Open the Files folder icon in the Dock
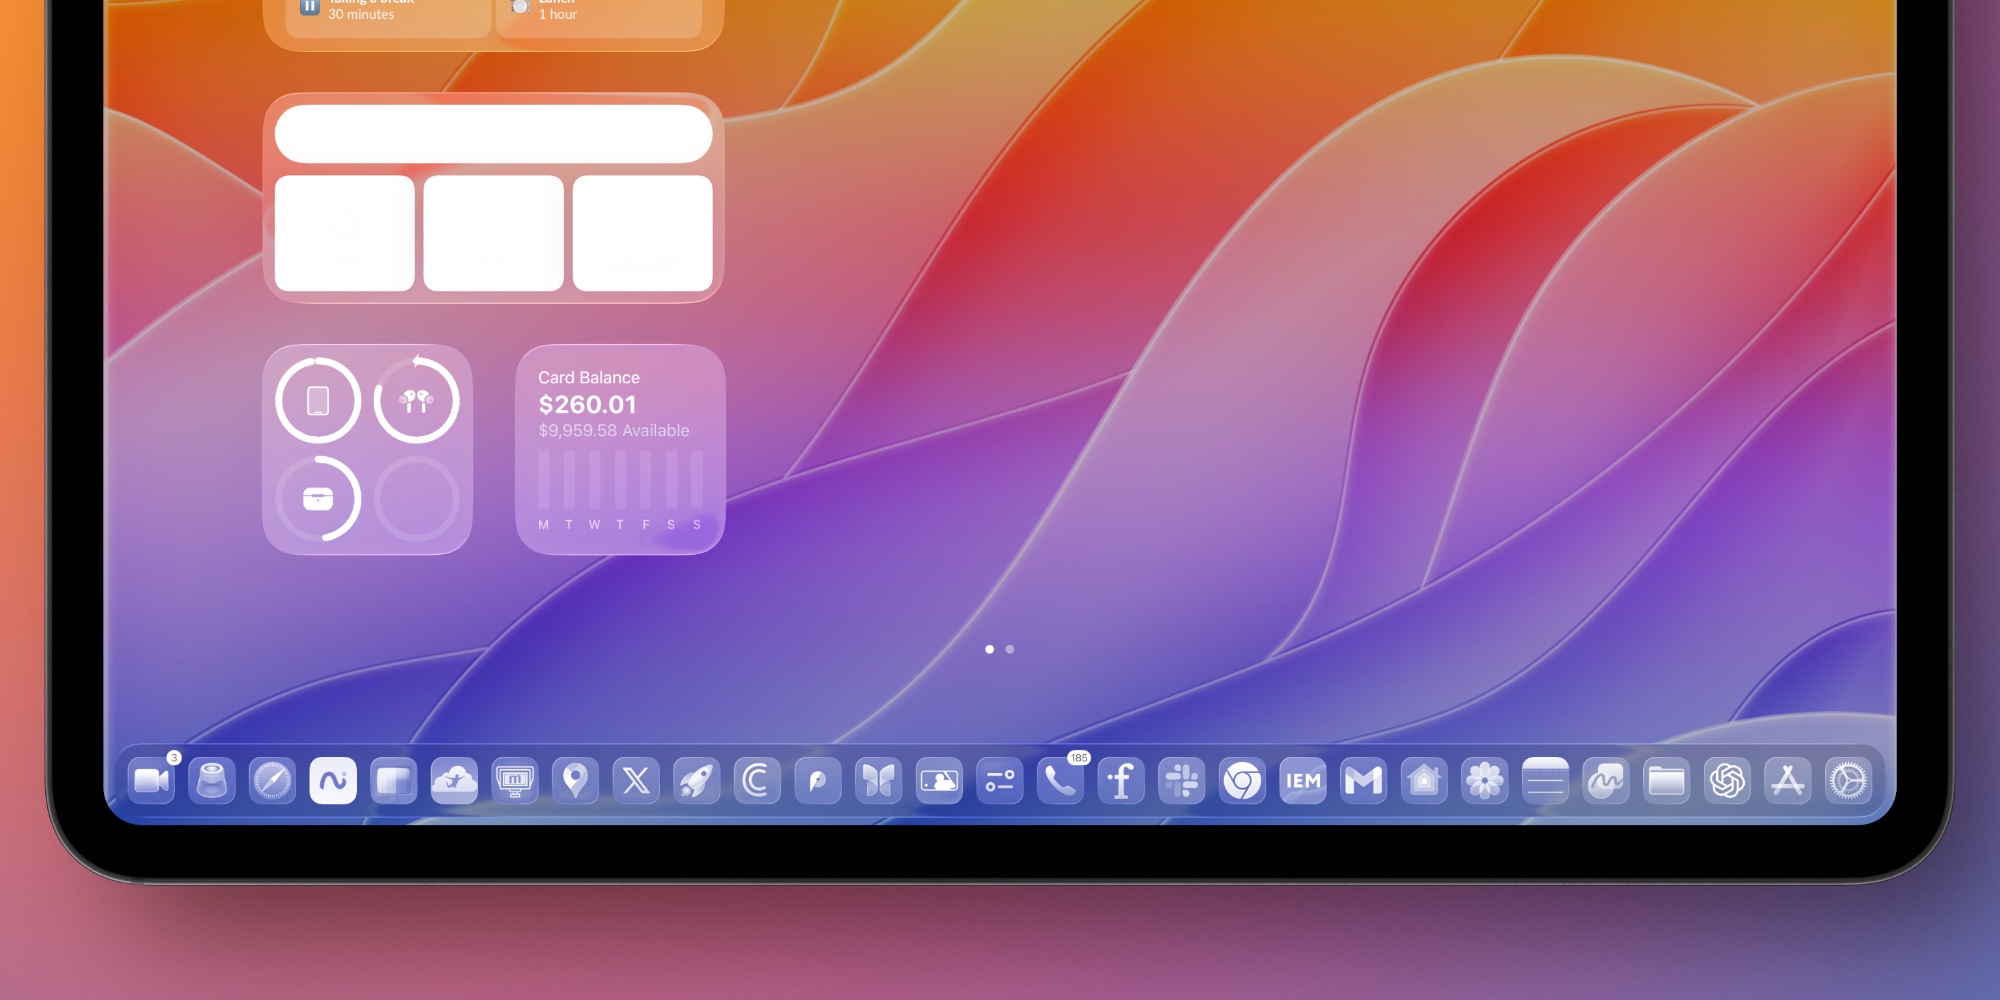This screenshot has height=1000, width=2000. (1666, 781)
